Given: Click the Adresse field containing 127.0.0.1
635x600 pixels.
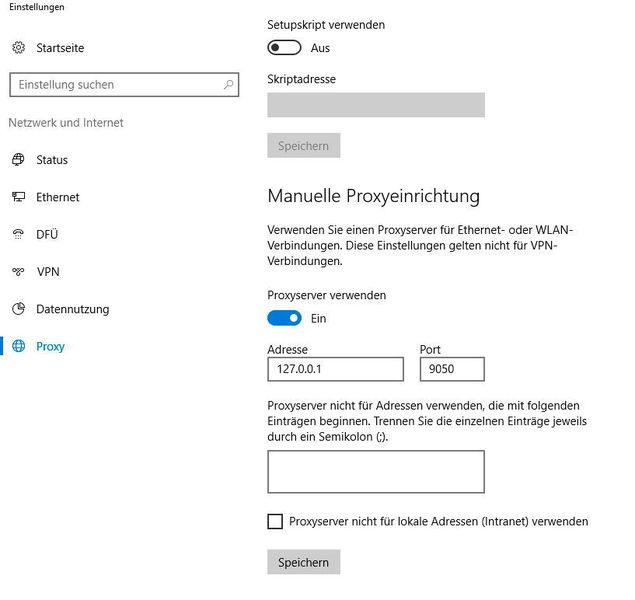Looking at the screenshot, I should (336, 369).
